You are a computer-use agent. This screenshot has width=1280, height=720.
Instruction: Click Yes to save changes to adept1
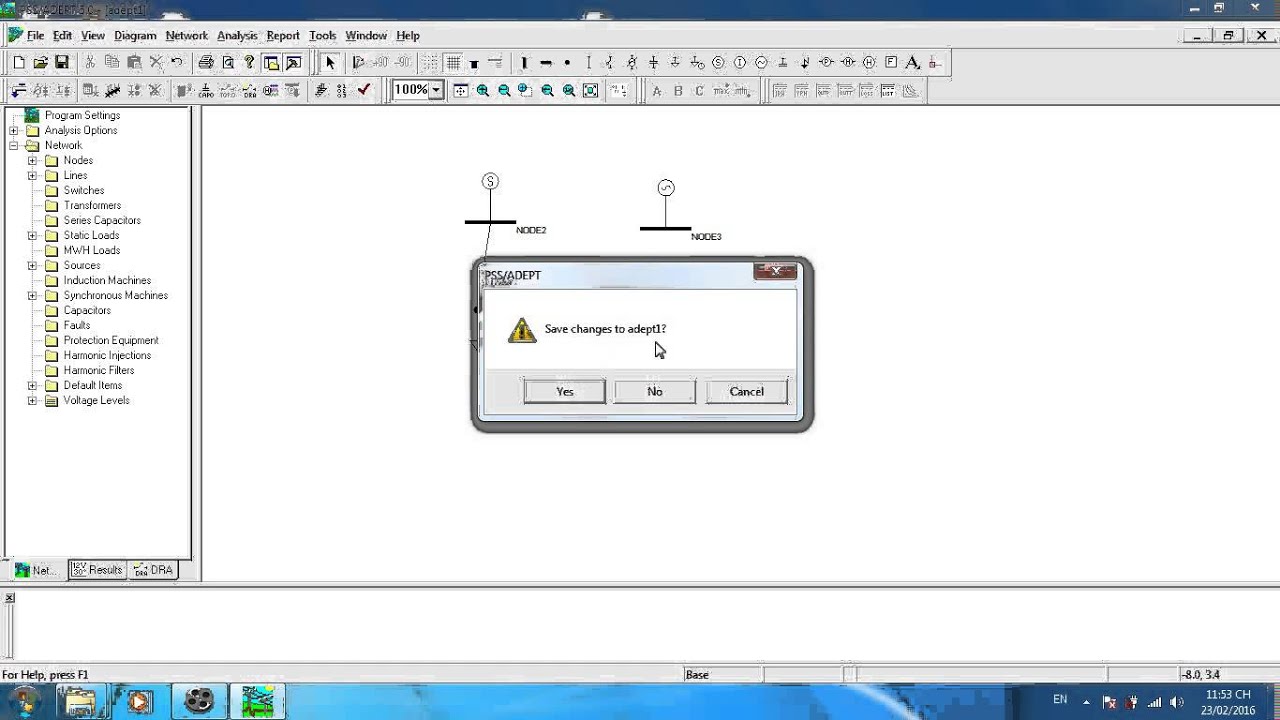(x=564, y=391)
